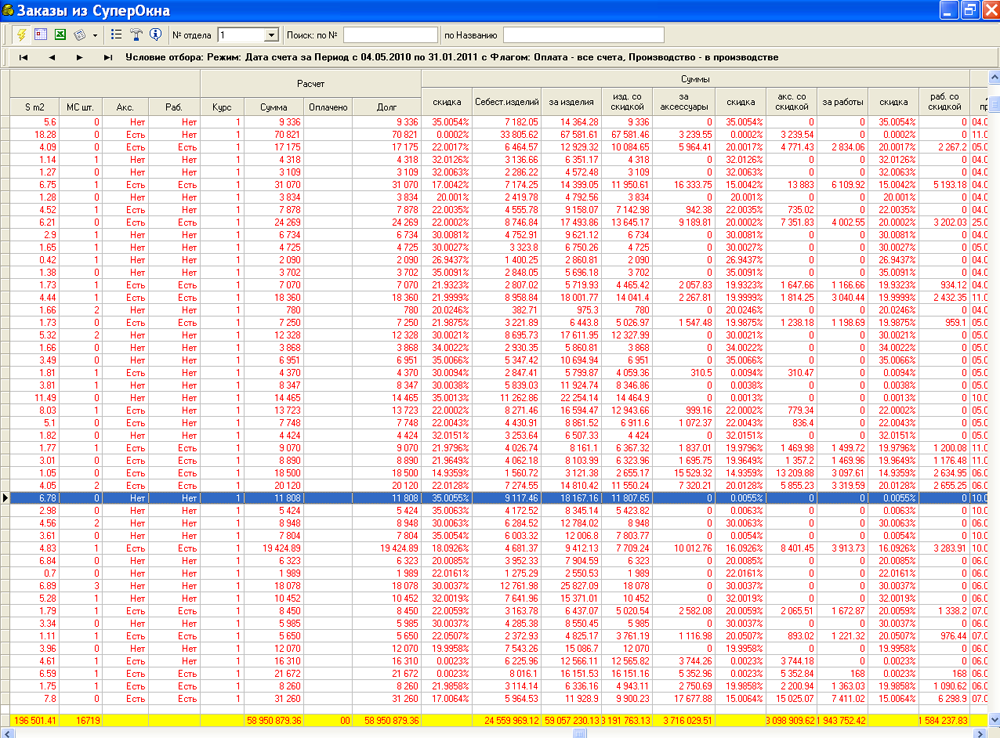Jump to the last record
The width and height of the screenshot is (1000, 738).
point(107,58)
